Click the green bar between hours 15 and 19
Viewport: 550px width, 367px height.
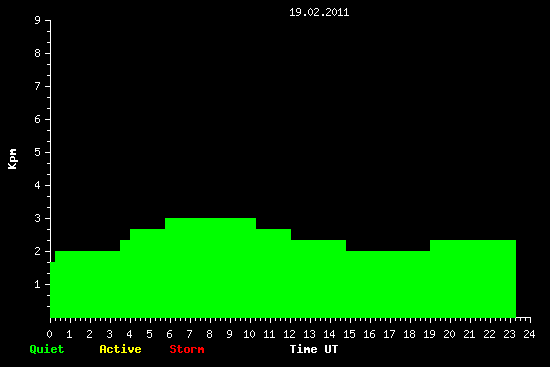click(x=388, y=284)
